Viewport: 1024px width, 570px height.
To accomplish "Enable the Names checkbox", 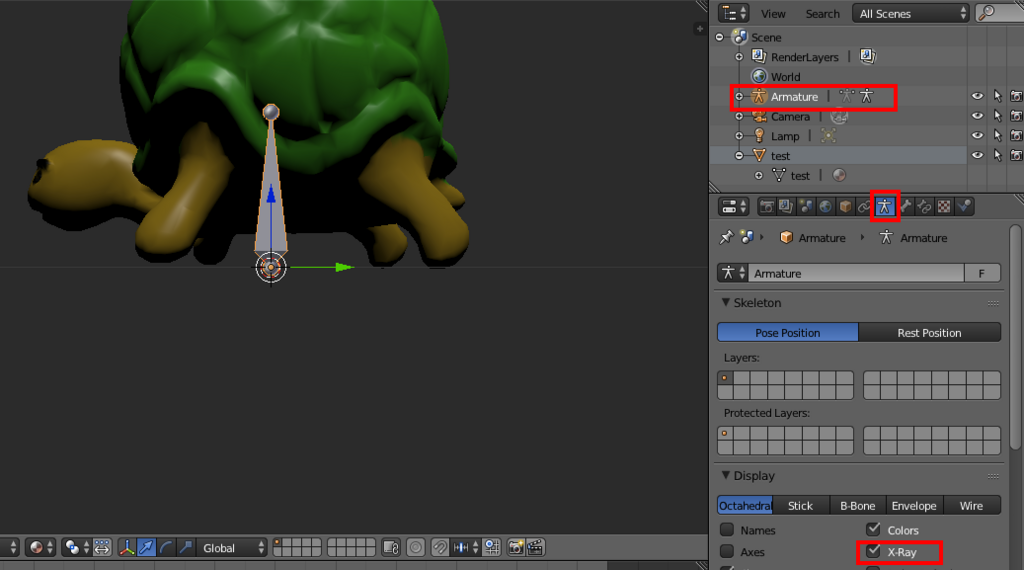I will point(727,530).
